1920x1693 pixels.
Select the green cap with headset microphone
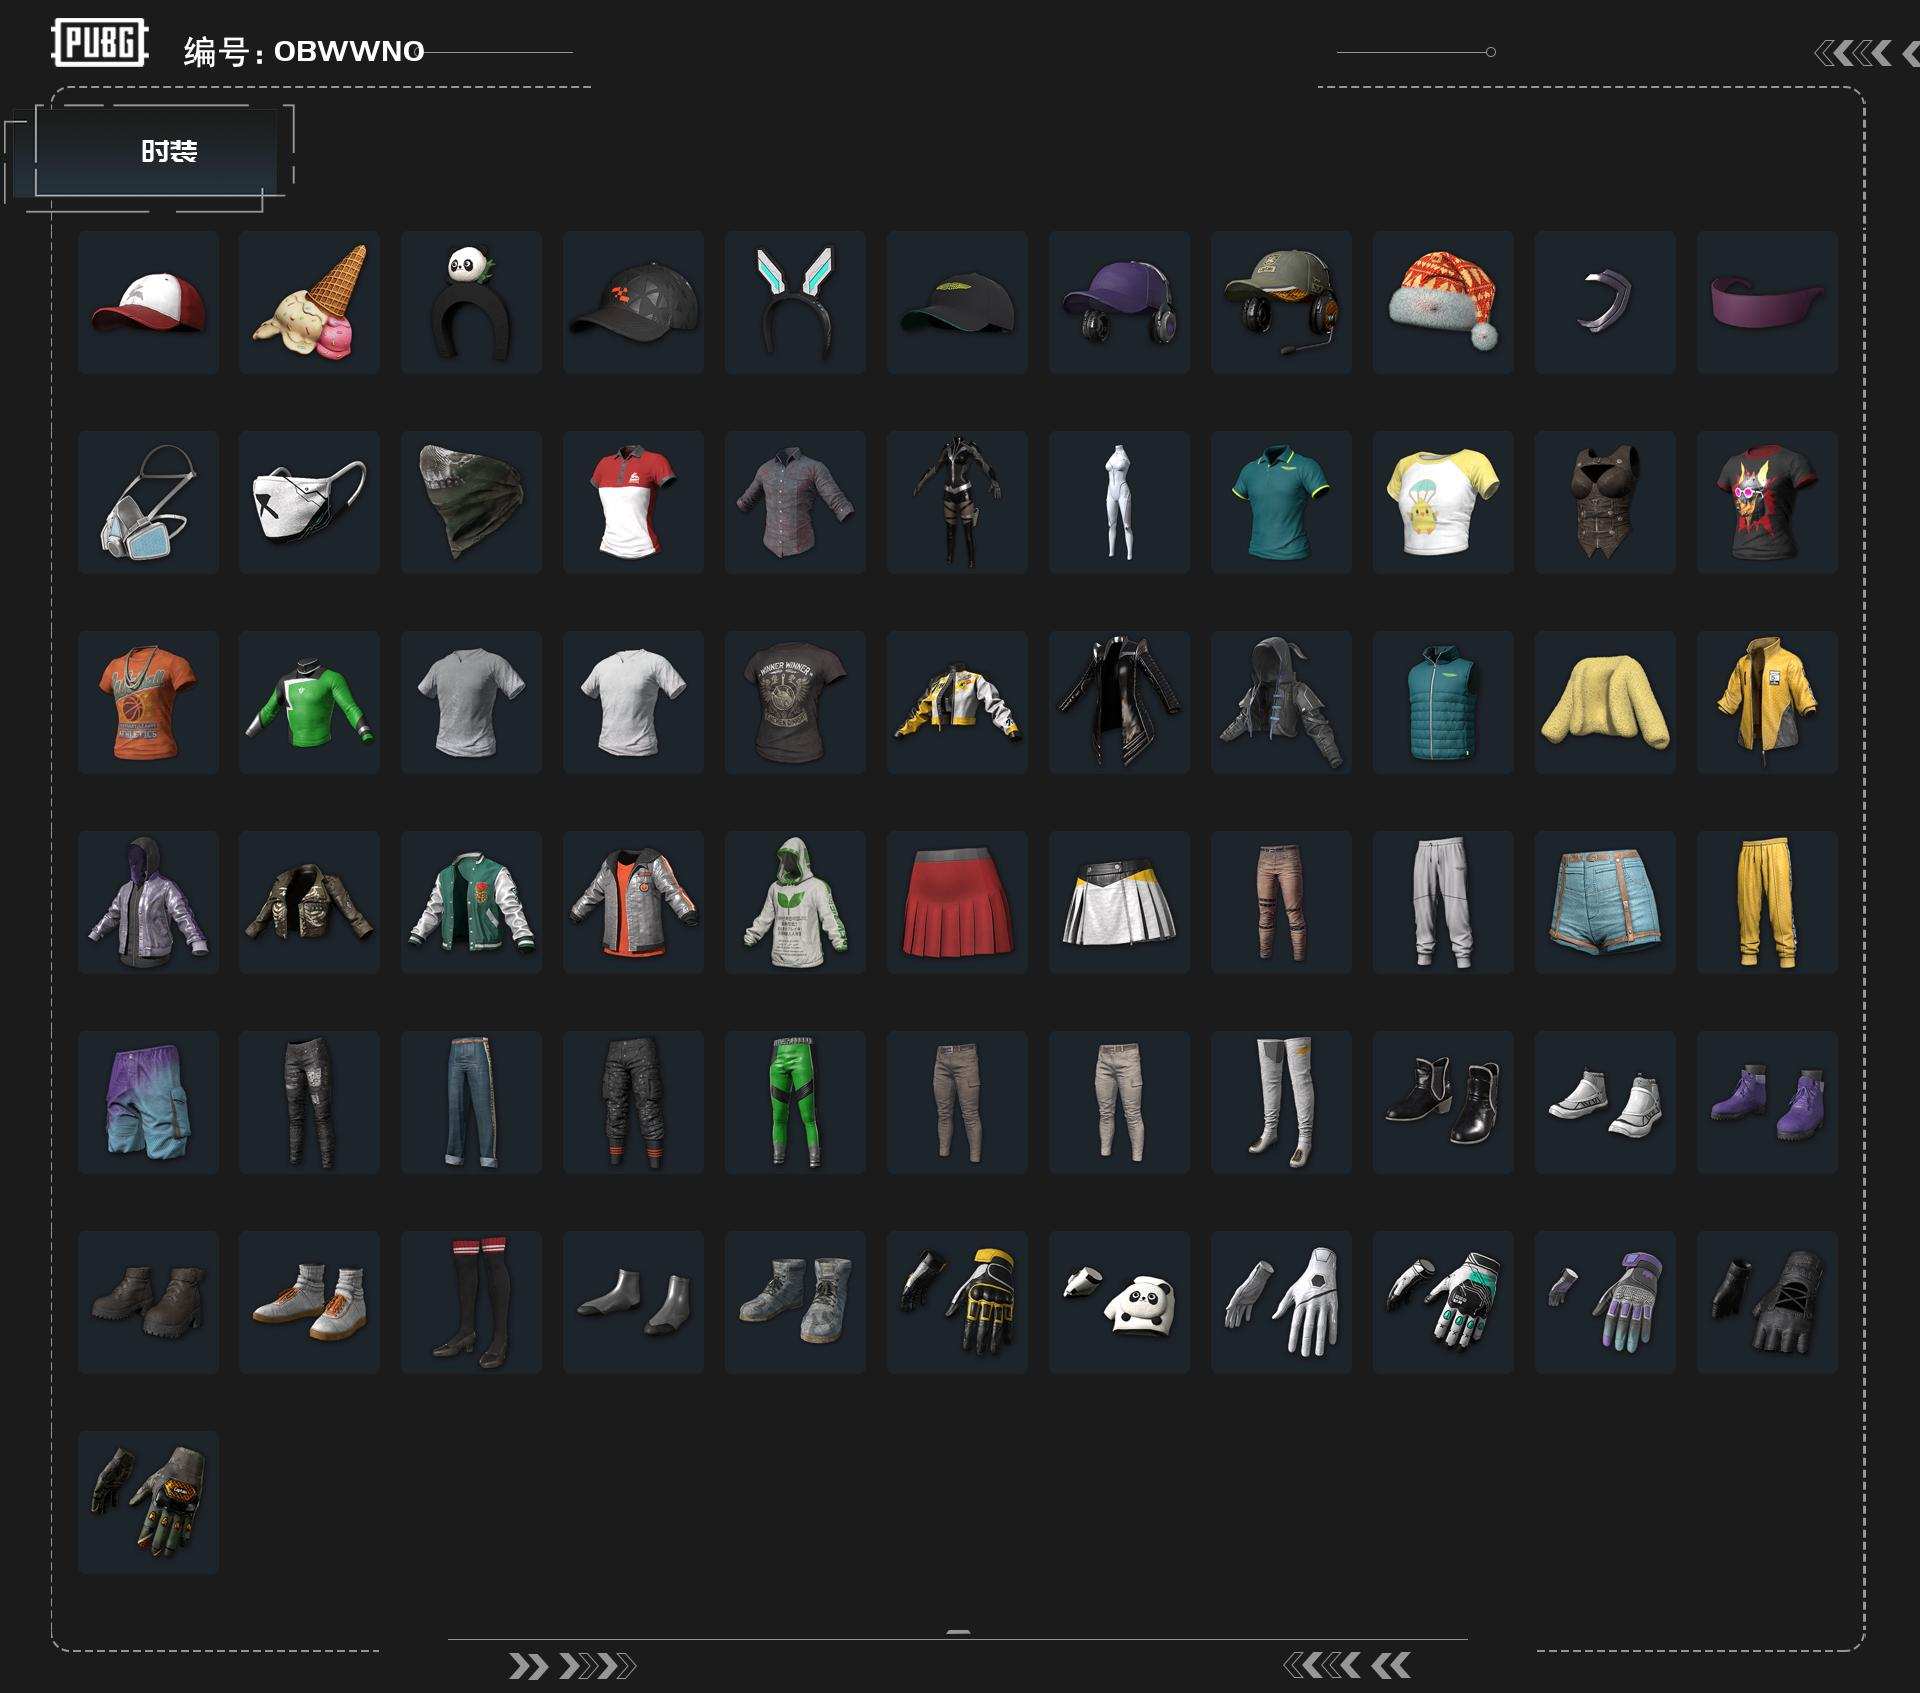pyautogui.click(x=1281, y=302)
